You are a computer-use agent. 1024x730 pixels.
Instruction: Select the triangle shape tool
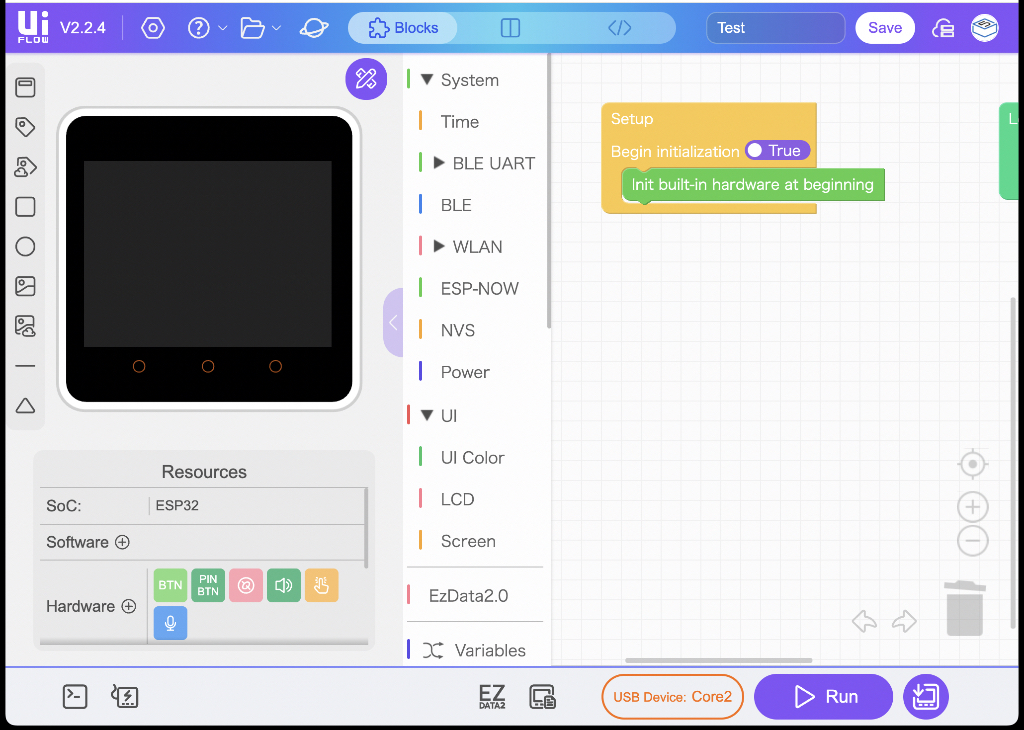pos(25,405)
